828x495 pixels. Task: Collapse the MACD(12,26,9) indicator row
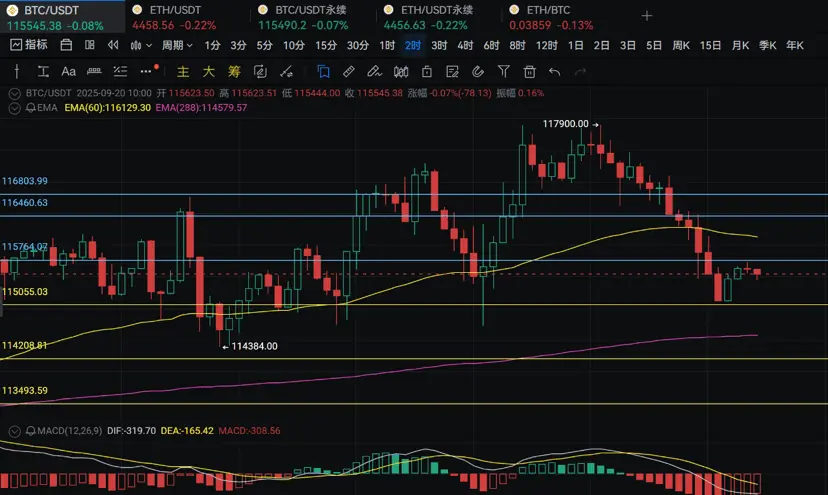click(14, 431)
